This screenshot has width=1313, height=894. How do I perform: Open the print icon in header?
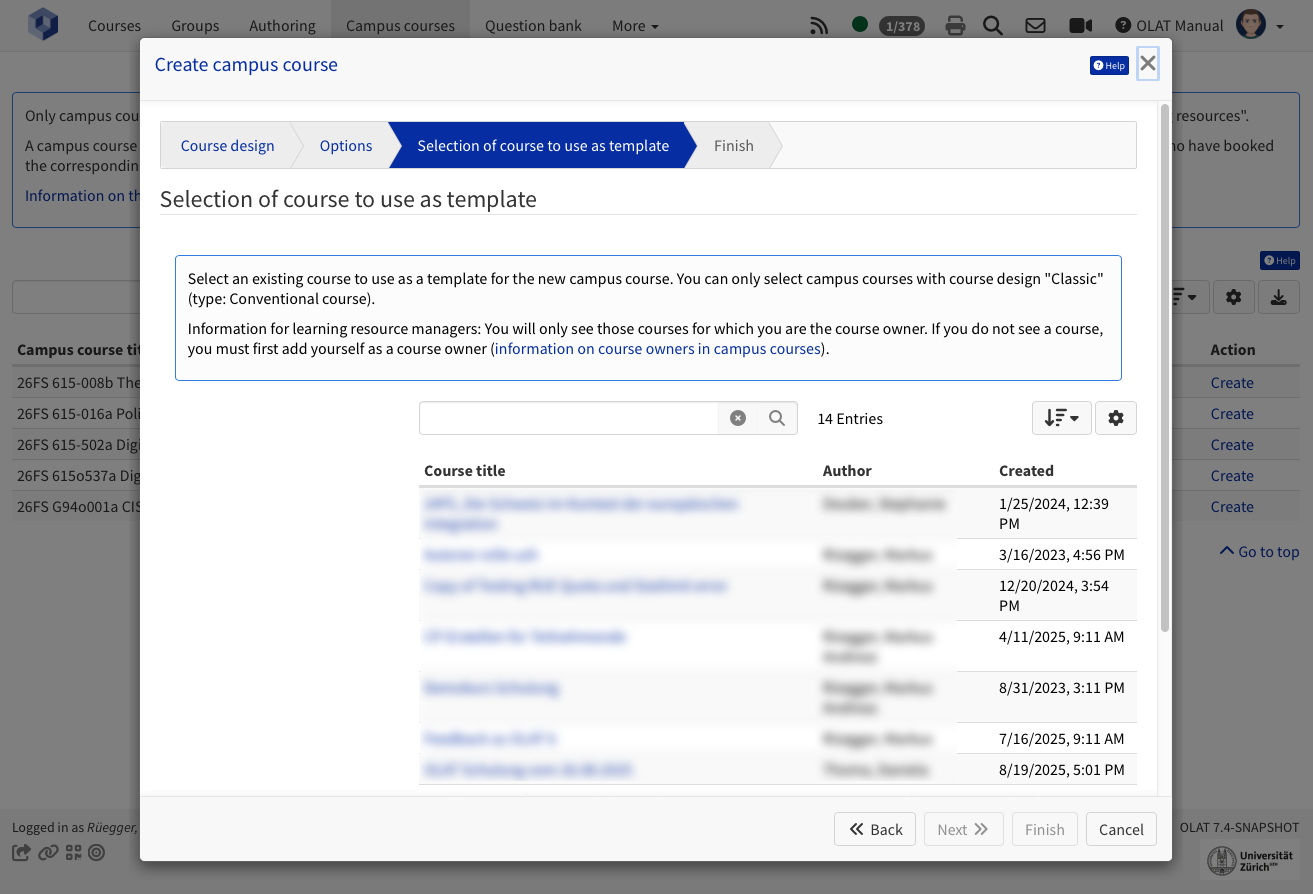(955, 26)
